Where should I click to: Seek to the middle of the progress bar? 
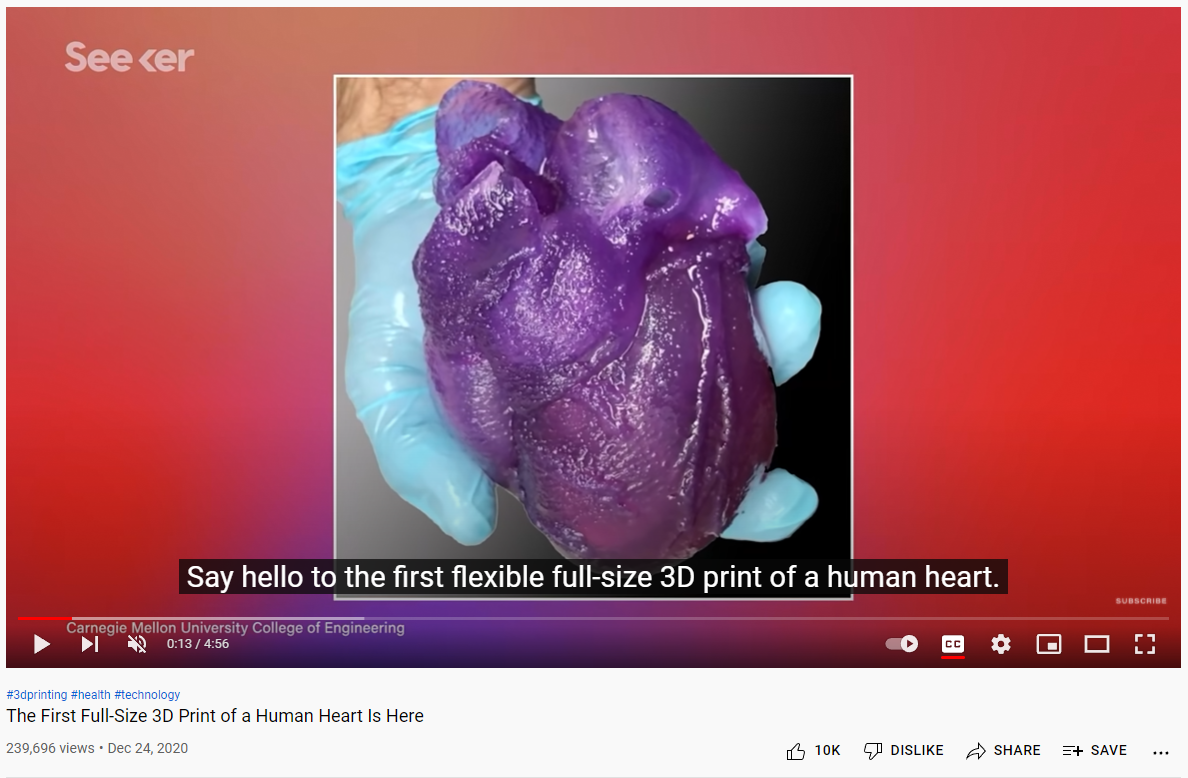[x=593, y=618]
